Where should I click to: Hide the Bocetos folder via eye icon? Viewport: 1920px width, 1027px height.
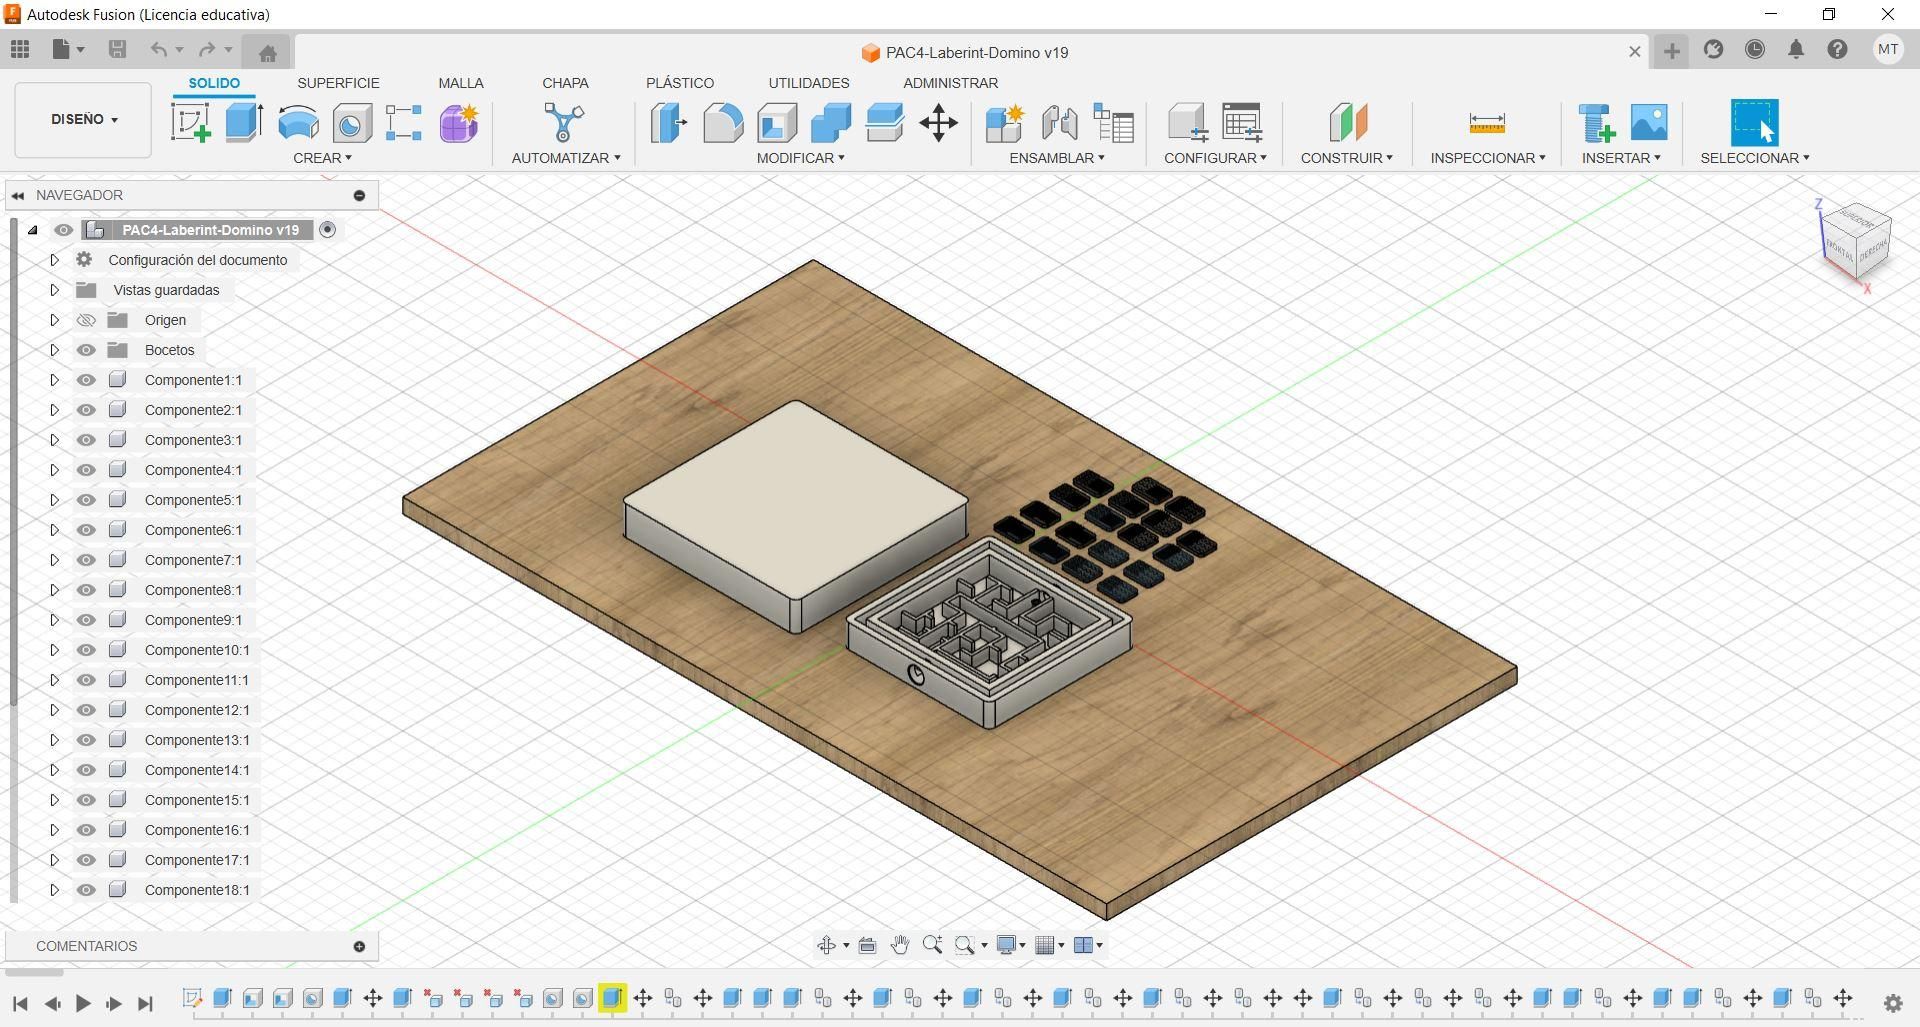coord(86,350)
